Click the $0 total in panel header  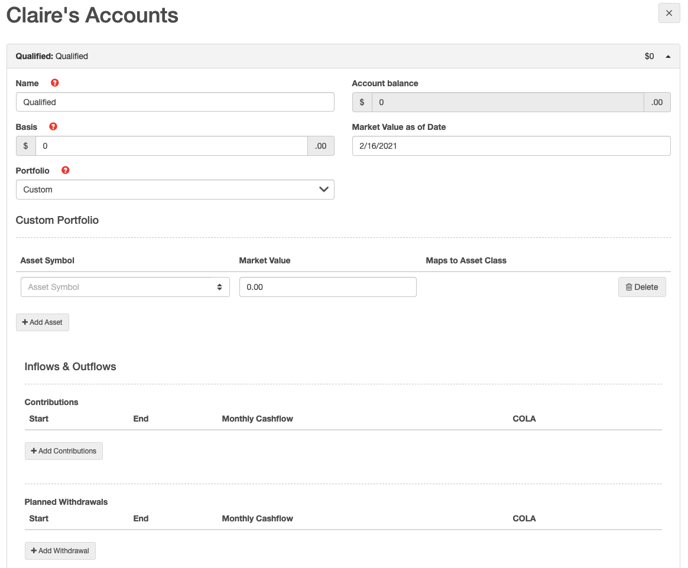click(x=649, y=56)
